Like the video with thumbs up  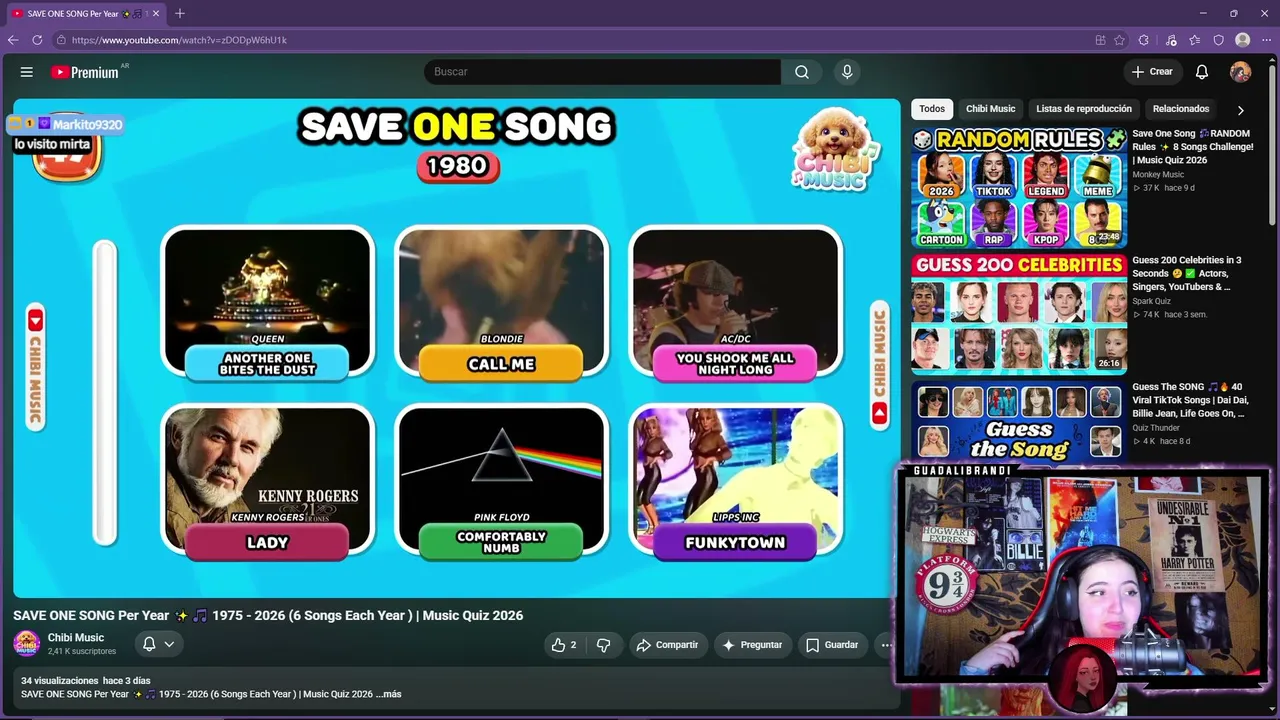[x=564, y=645]
